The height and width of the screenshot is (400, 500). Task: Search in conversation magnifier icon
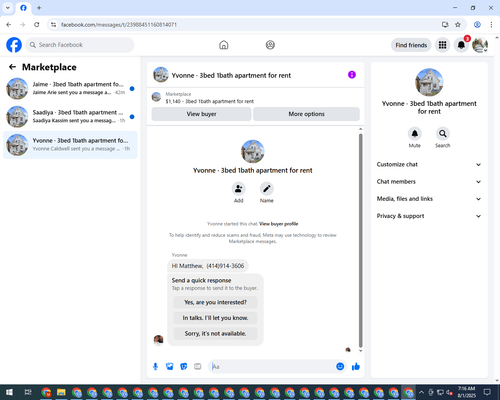tap(443, 134)
